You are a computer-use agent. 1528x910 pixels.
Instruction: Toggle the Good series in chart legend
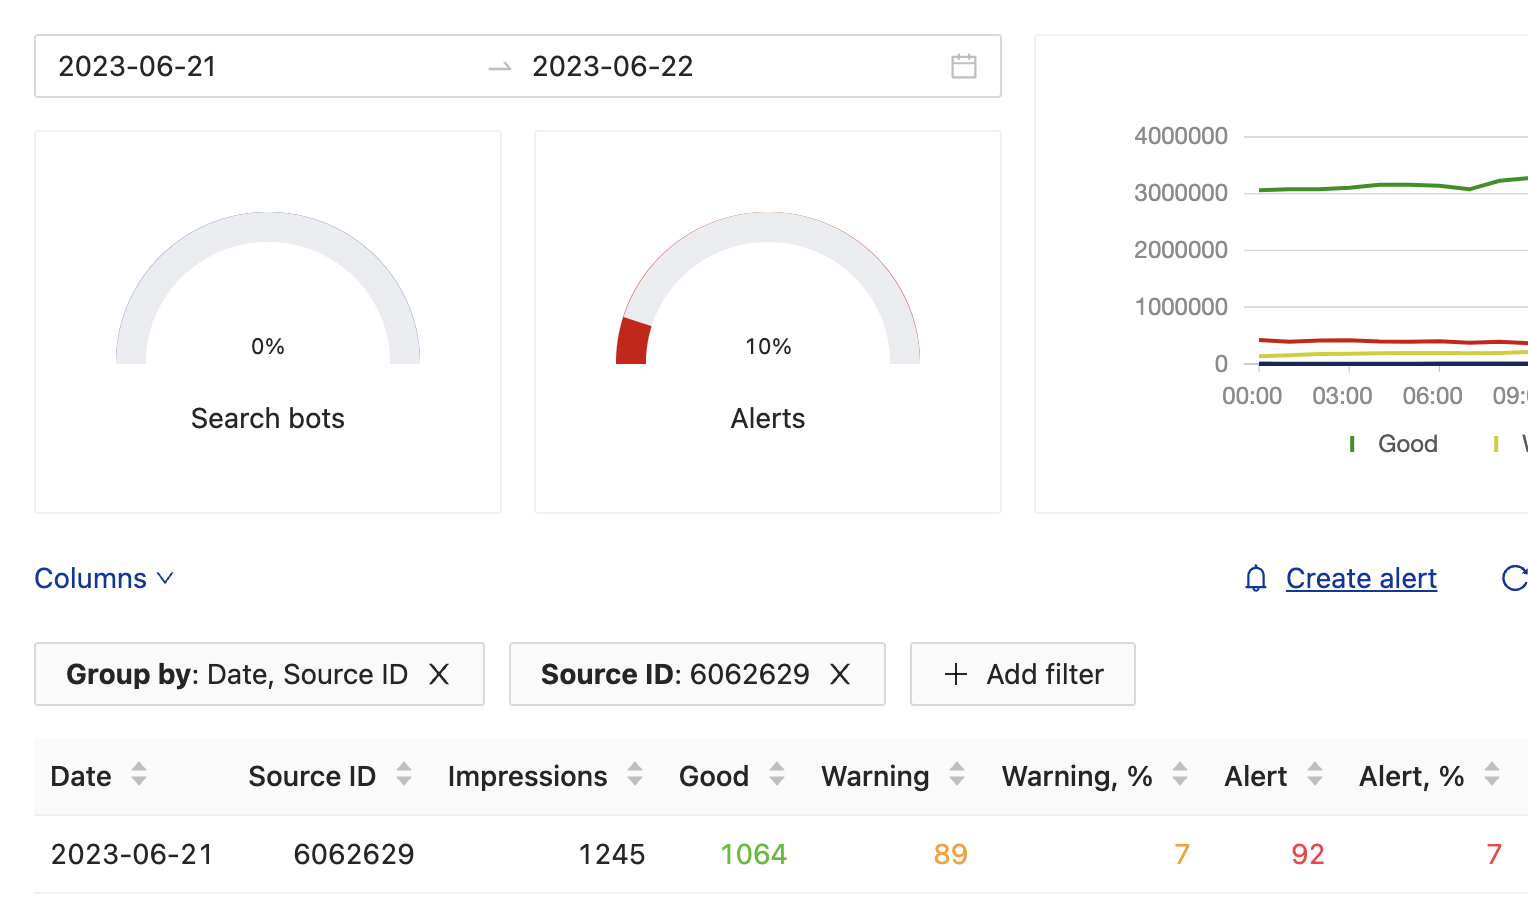(1394, 444)
